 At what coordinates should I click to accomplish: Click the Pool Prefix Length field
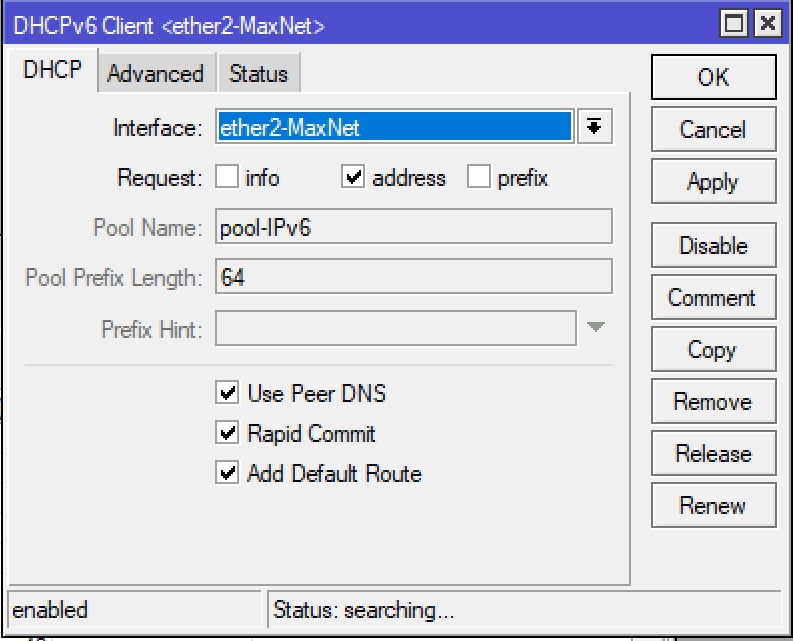[414, 277]
